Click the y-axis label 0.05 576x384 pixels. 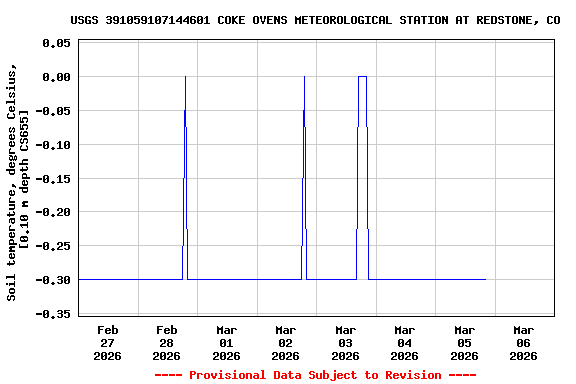[x=56, y=43]
